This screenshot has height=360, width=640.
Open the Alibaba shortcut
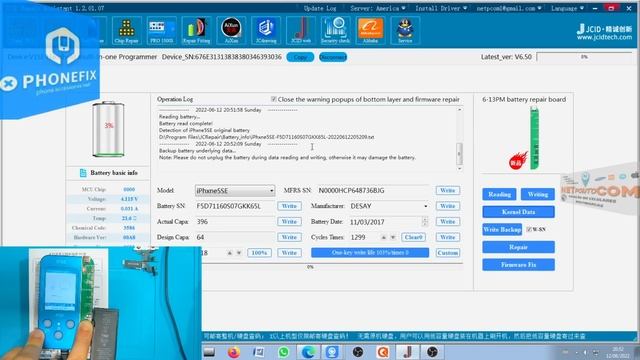370,30
